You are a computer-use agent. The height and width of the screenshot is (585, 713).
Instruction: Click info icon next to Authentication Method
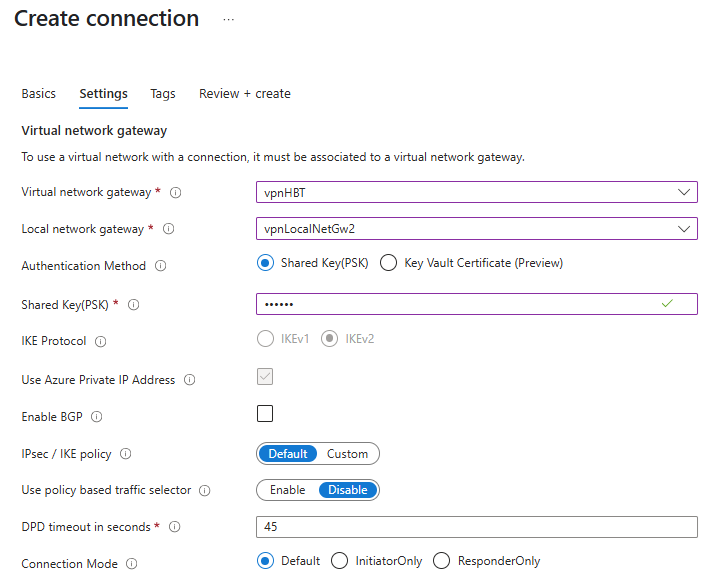pyautogui.click(x=161, y=266)
